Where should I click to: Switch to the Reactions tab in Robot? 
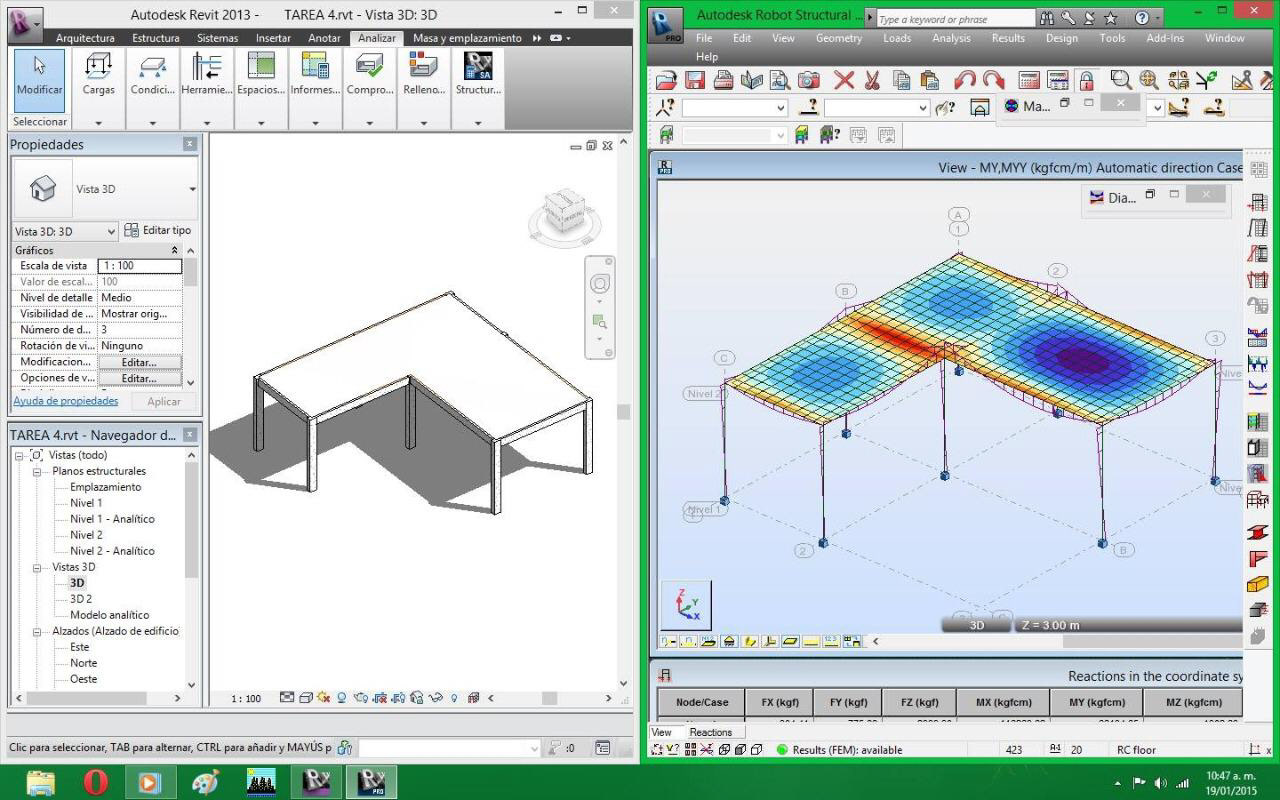(710, 732)
